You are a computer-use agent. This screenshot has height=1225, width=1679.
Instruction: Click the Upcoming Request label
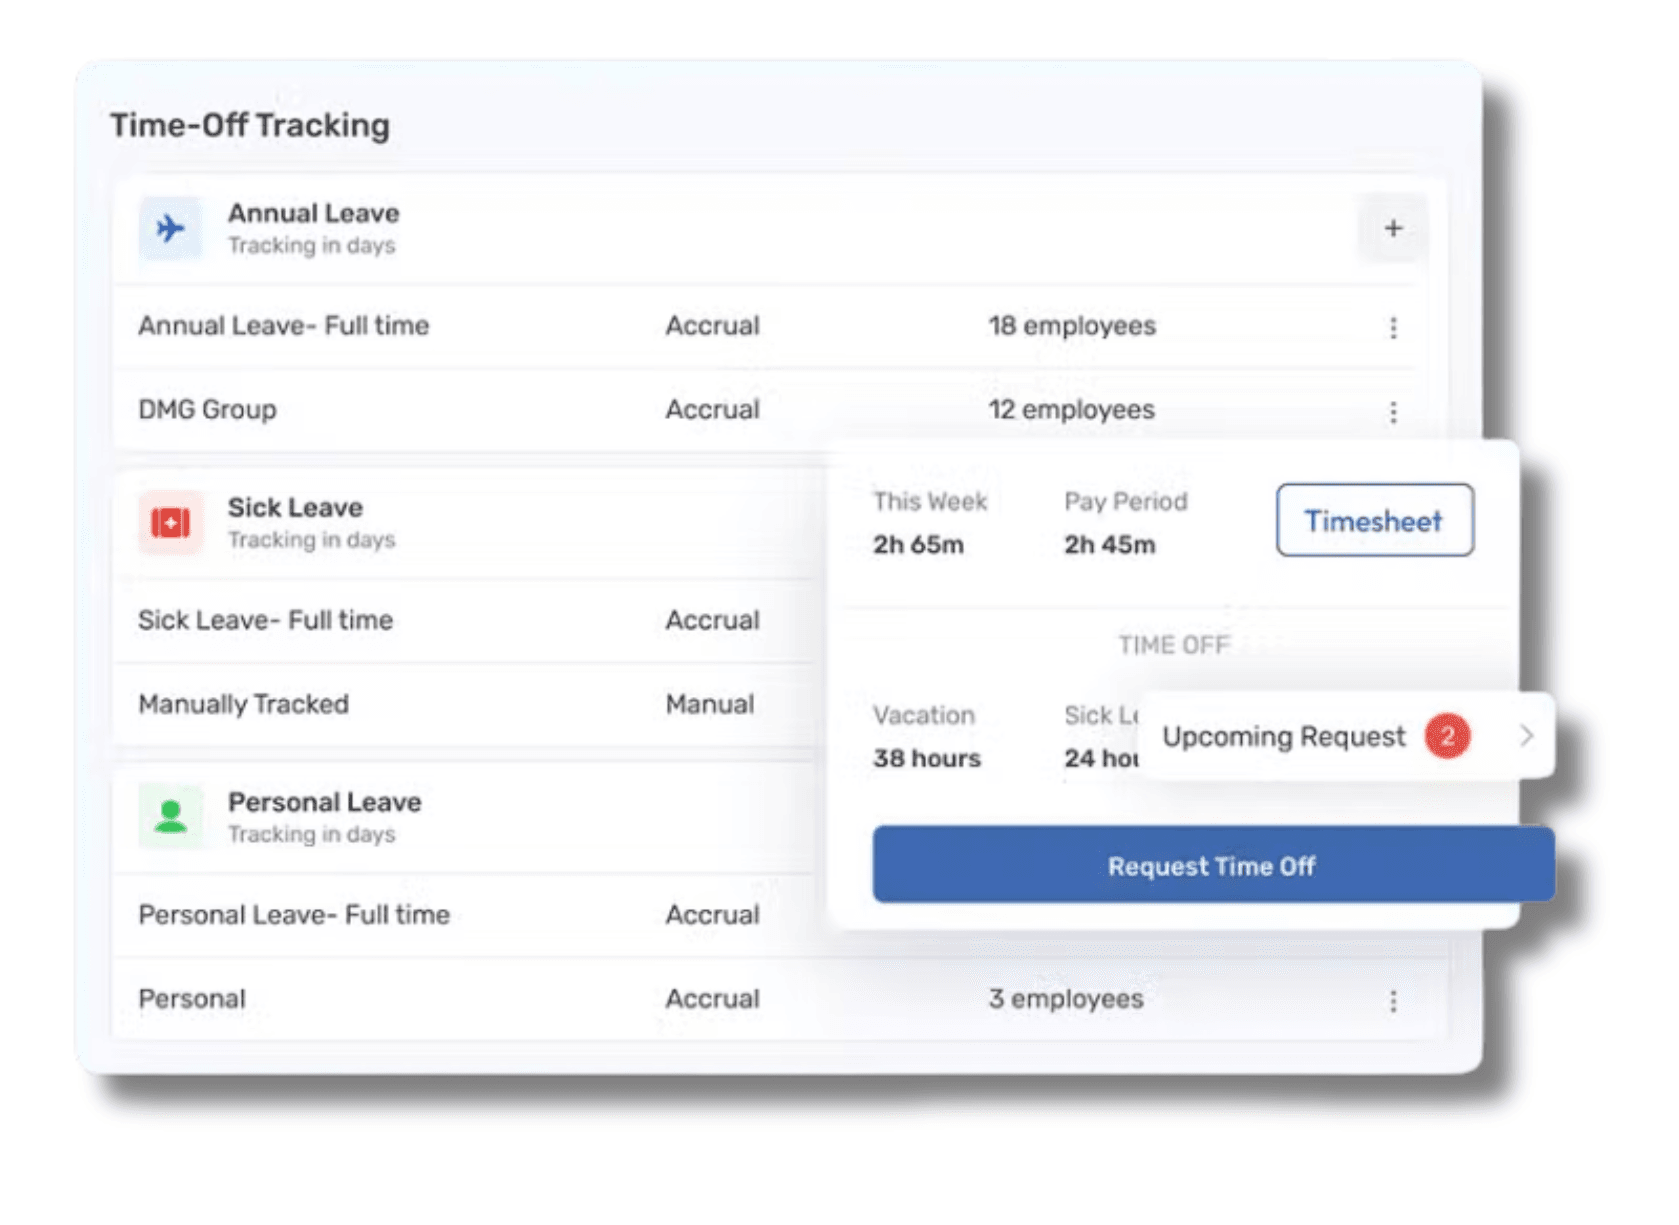(1283, 737)
